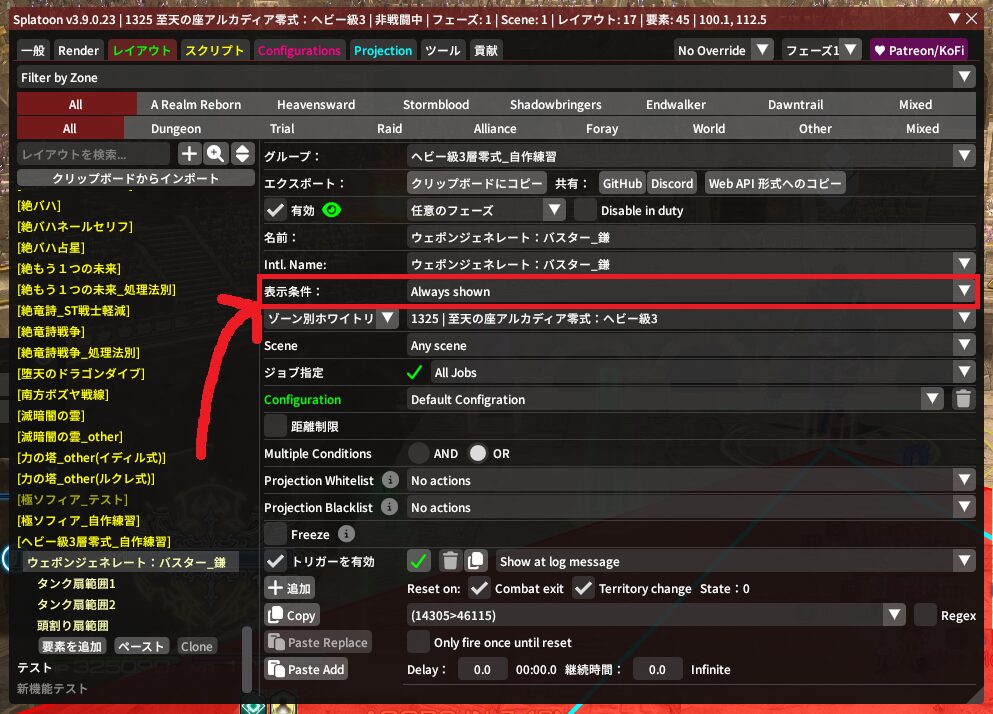Click the copy icon next to the trigger trash
This screenshot has height=714, width=993.
(x=476, y=561)
